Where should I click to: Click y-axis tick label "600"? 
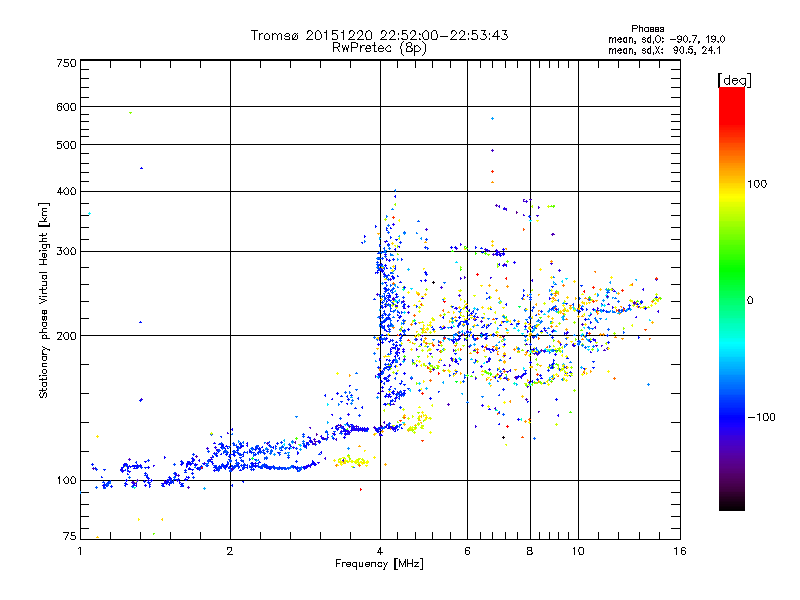pos(67,107)
